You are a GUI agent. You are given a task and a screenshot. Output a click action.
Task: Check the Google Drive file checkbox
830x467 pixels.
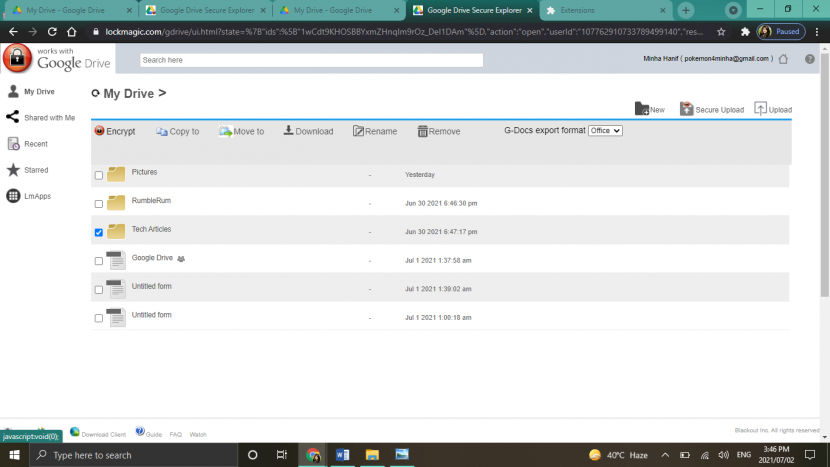[x=98, y=261]
